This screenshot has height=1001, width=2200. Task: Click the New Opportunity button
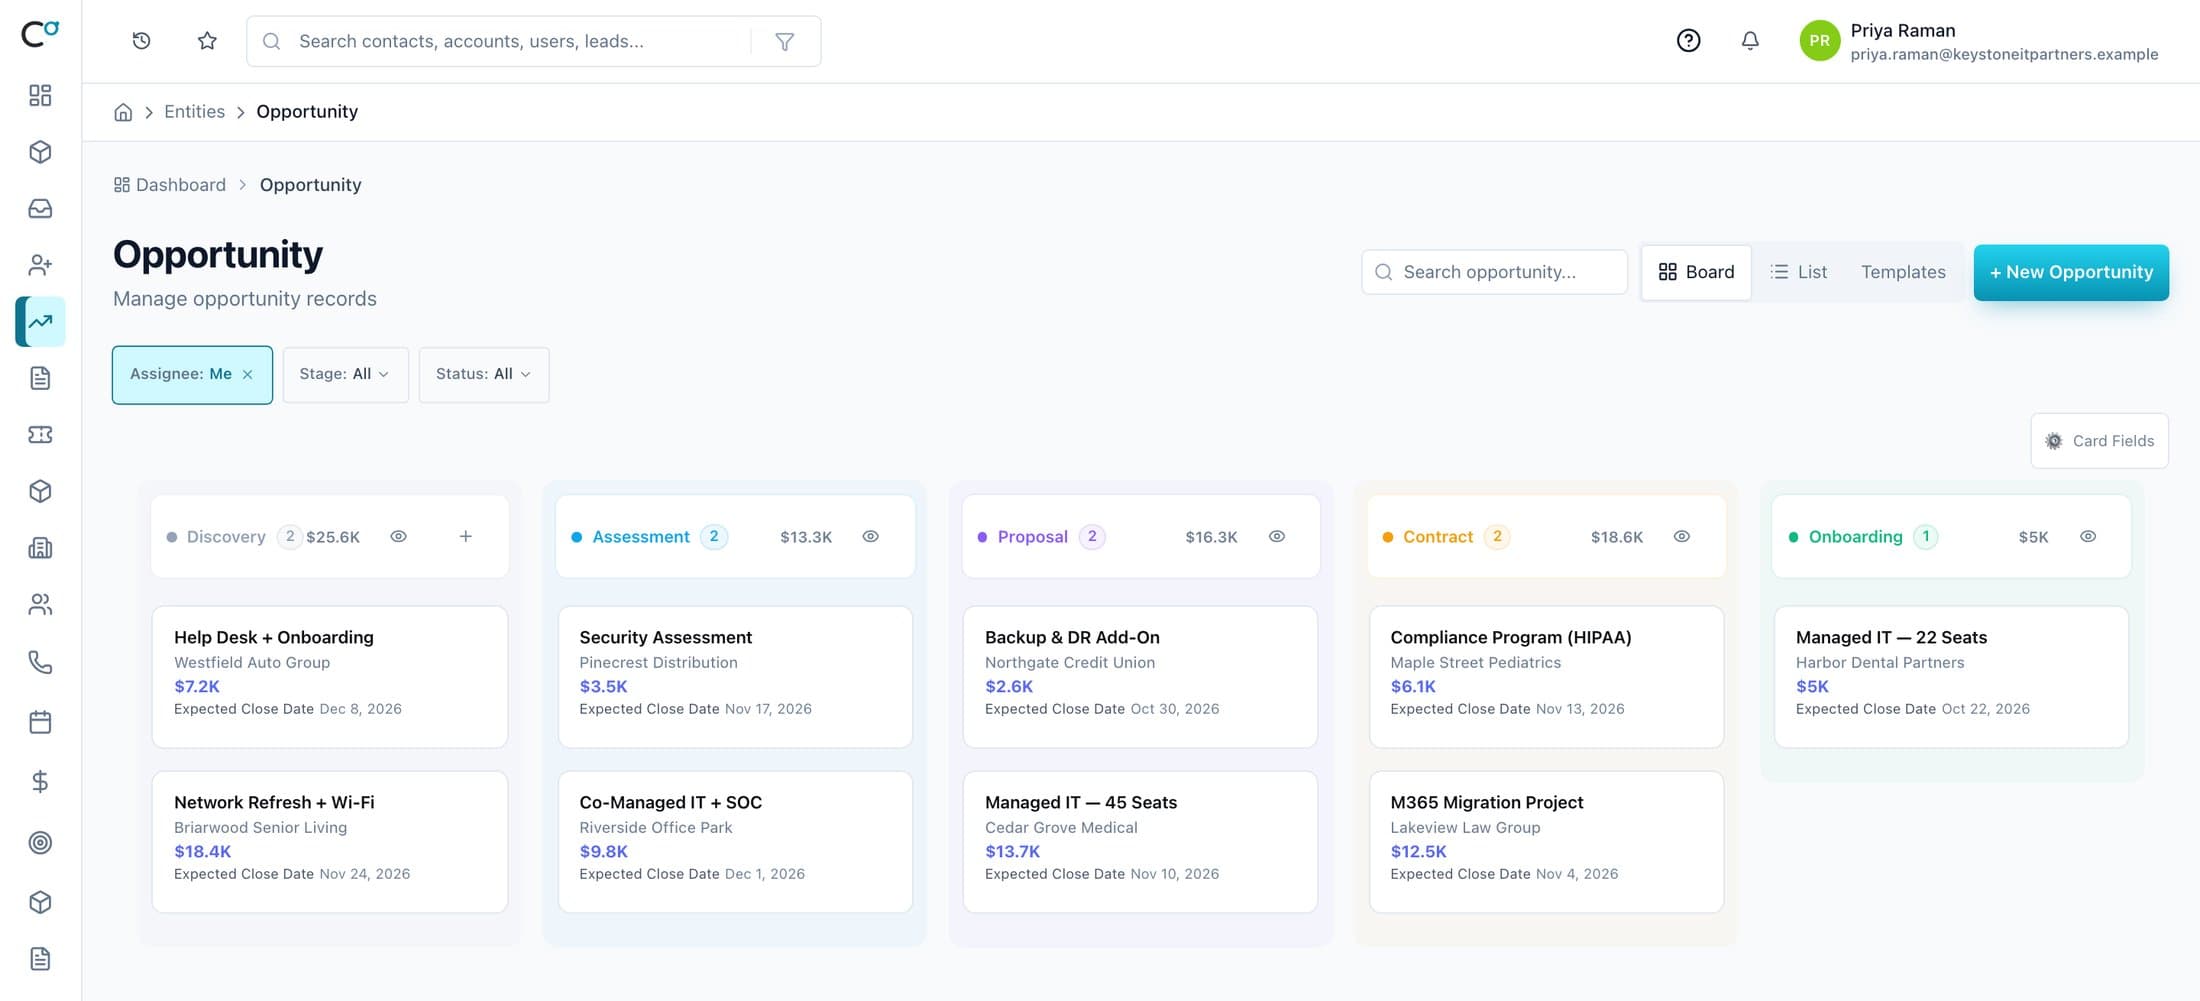(x=2071, y=272)
